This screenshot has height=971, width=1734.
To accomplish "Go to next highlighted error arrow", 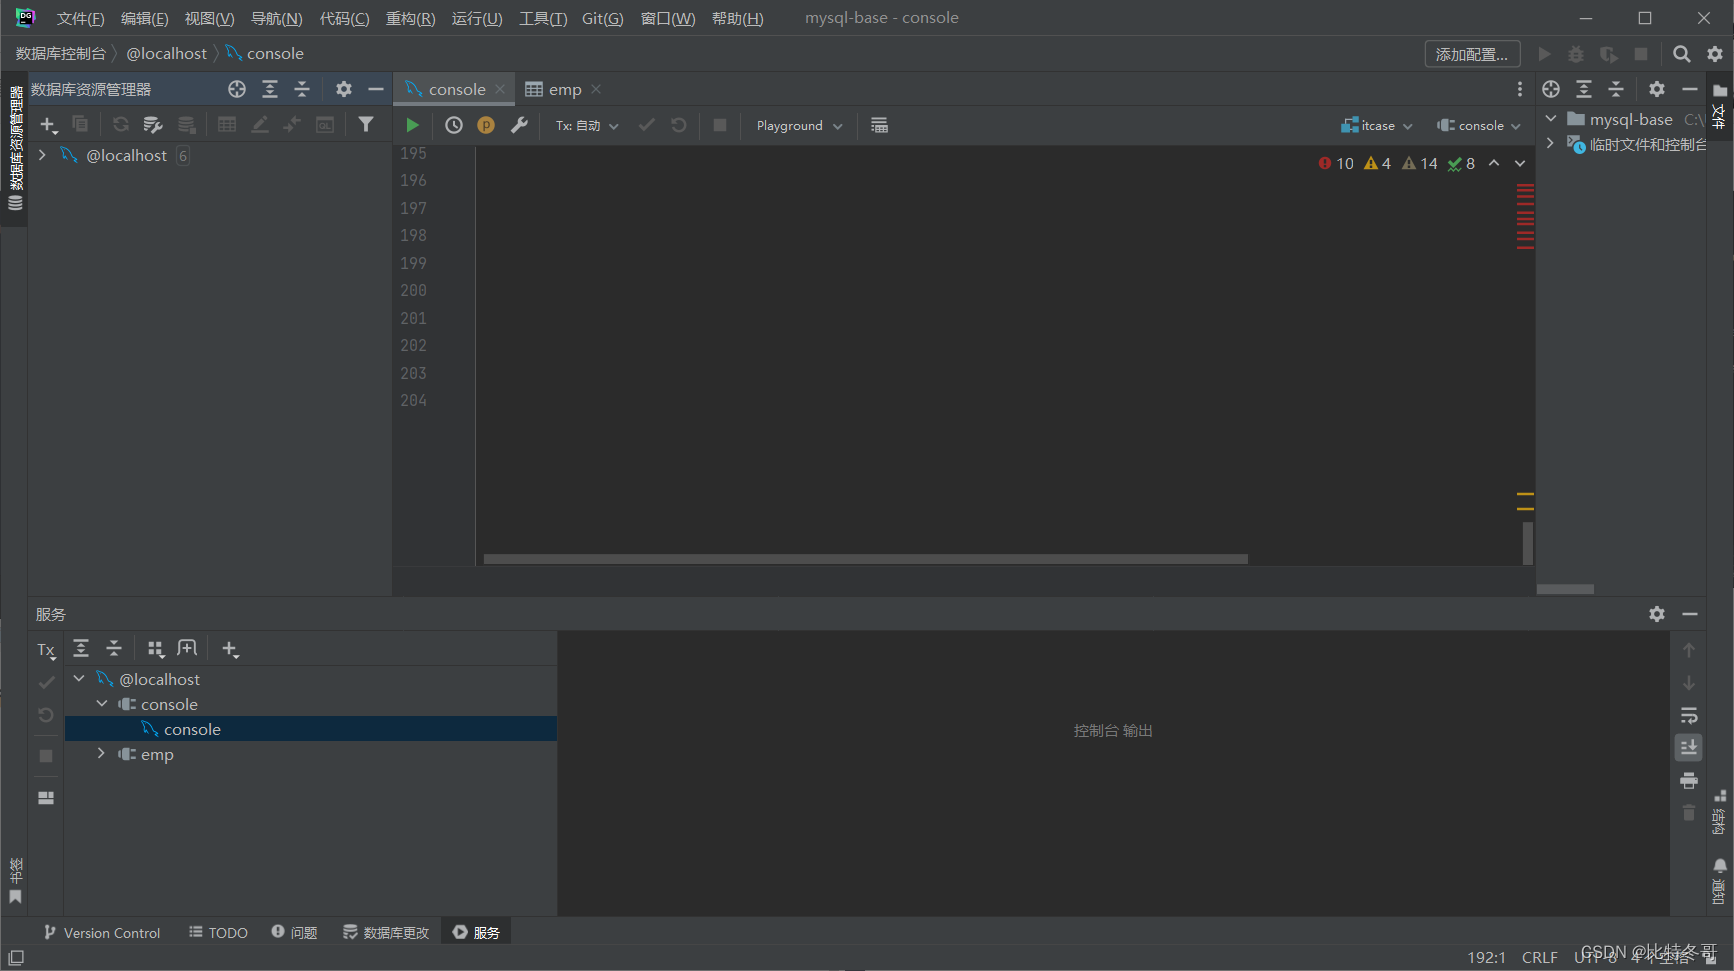I will point(1520,163).
